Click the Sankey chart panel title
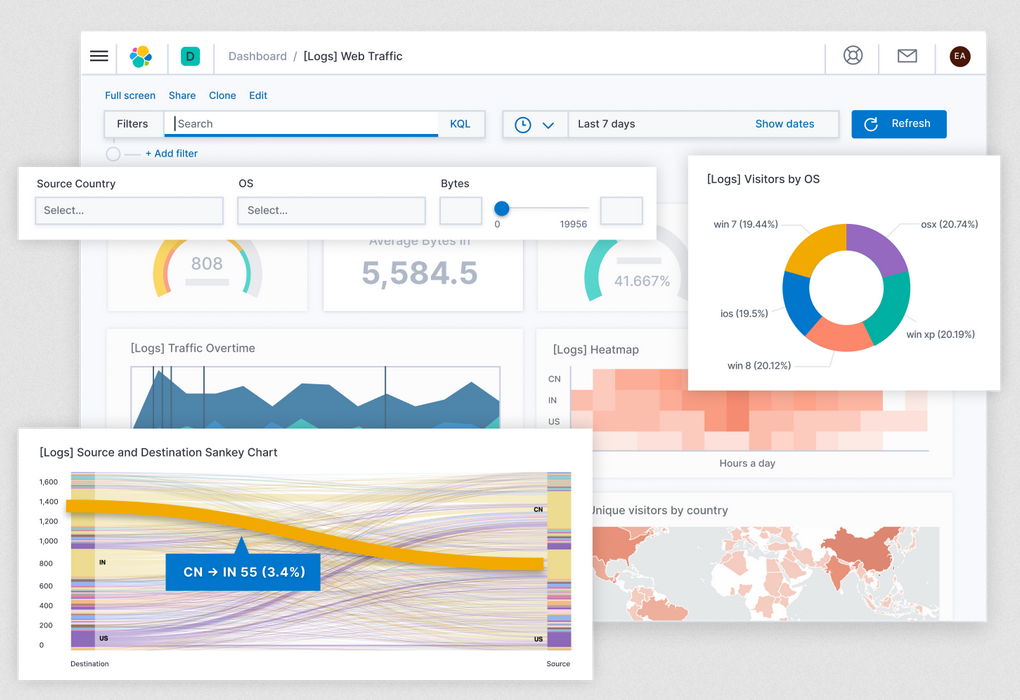This screenshot has height=700, width=1020. [x=158, y=452]
